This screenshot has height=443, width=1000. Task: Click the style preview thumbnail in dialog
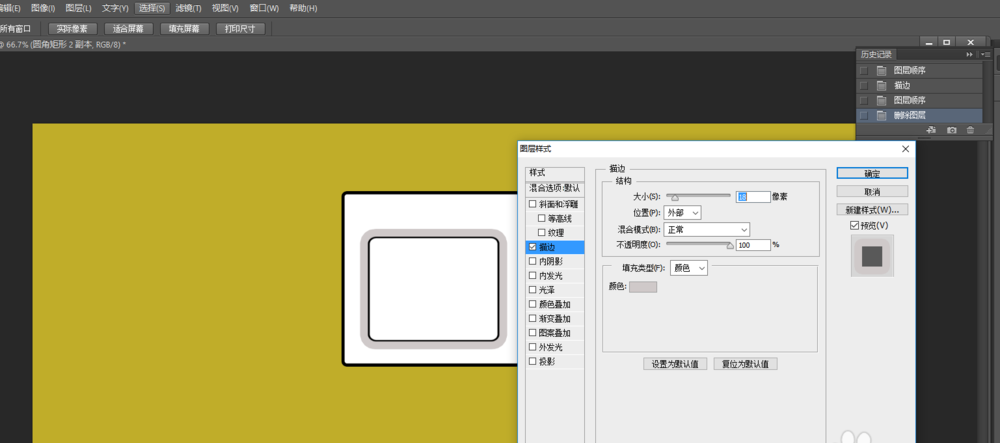871,256
